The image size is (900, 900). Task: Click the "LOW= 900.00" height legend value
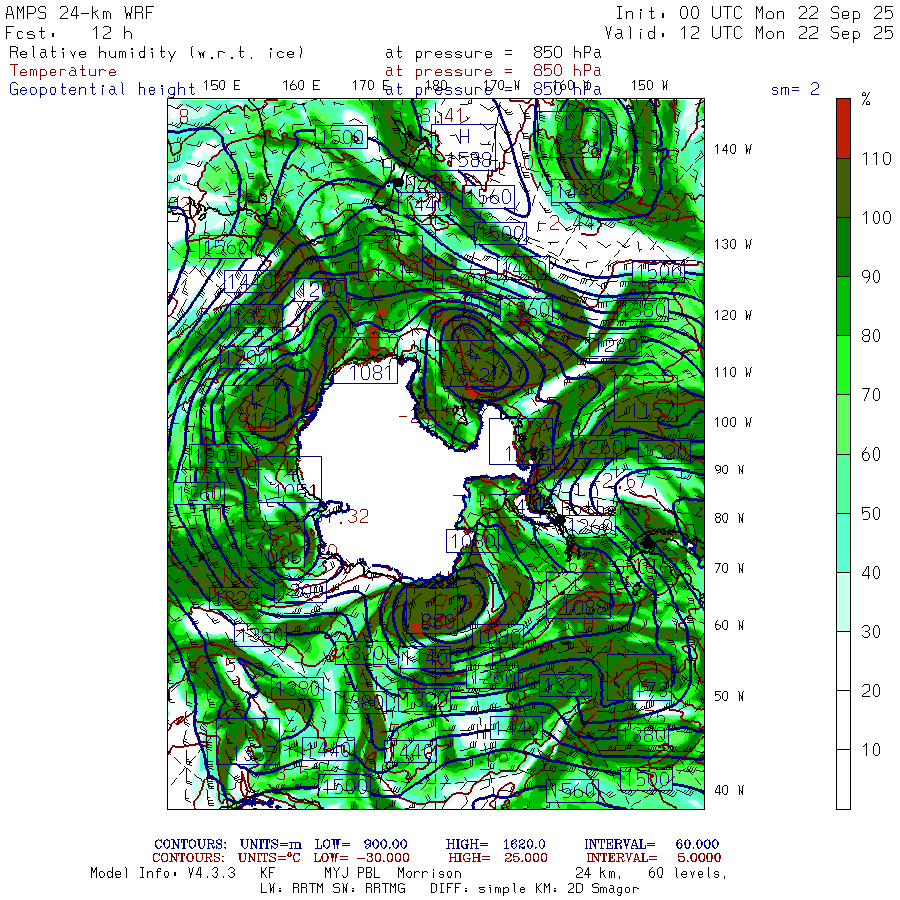tap(361, 844)
